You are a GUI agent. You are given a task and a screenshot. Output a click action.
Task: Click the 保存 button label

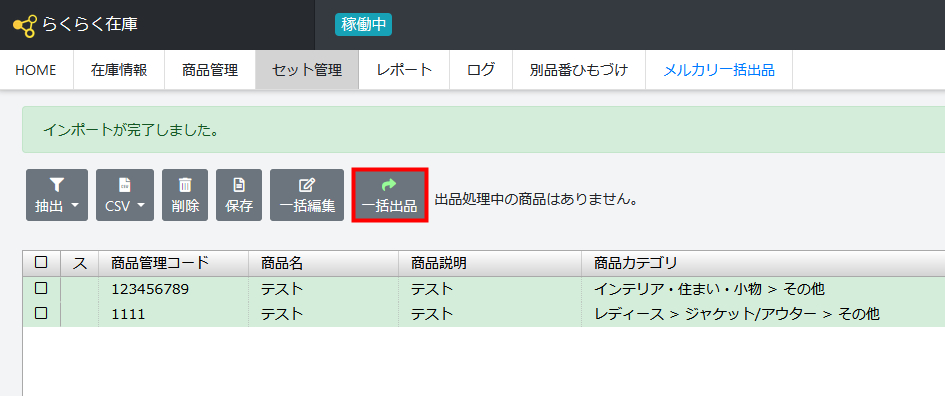click(239, 206)
